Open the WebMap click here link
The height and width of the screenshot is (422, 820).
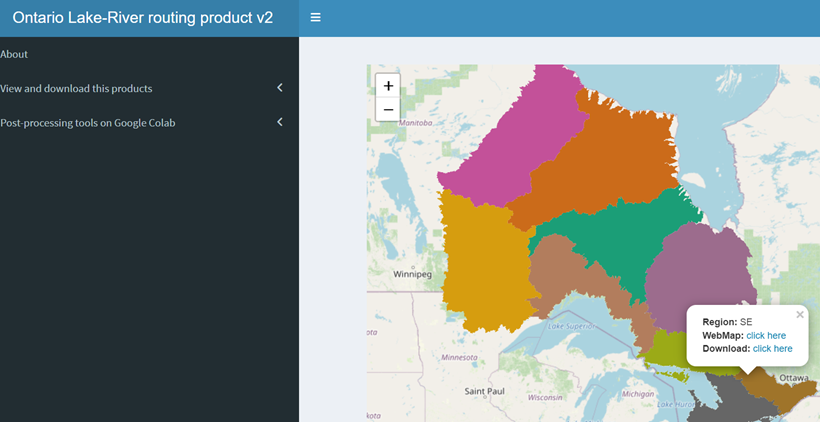[x=765, y=335]
